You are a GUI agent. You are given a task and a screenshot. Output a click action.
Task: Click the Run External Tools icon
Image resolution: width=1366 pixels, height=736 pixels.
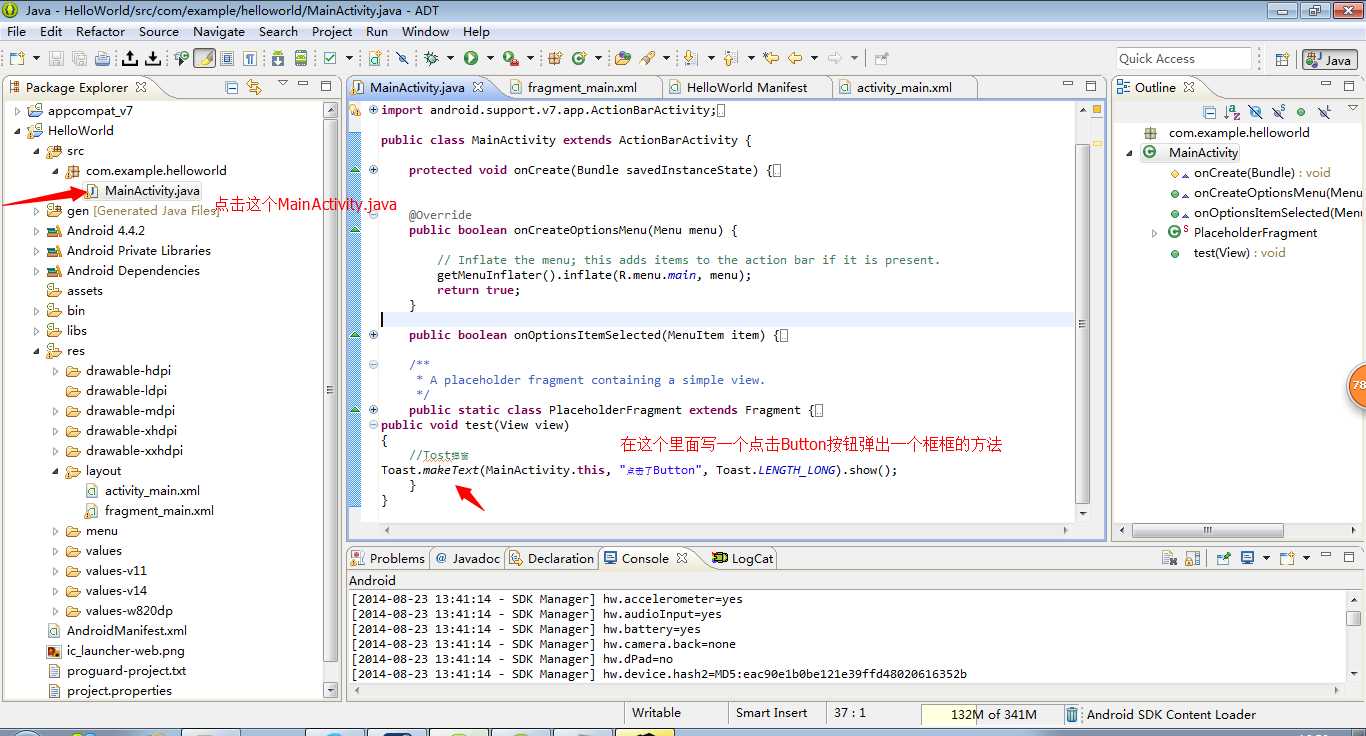click(x=510, y=58)
